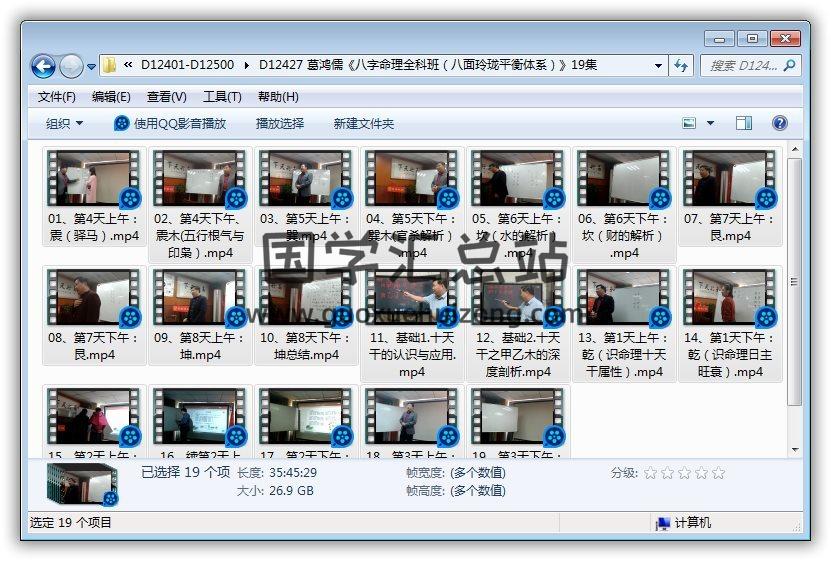Open the 查看(V) menu
Viewport: 831px width, 561px height.
tap(166, 97)
